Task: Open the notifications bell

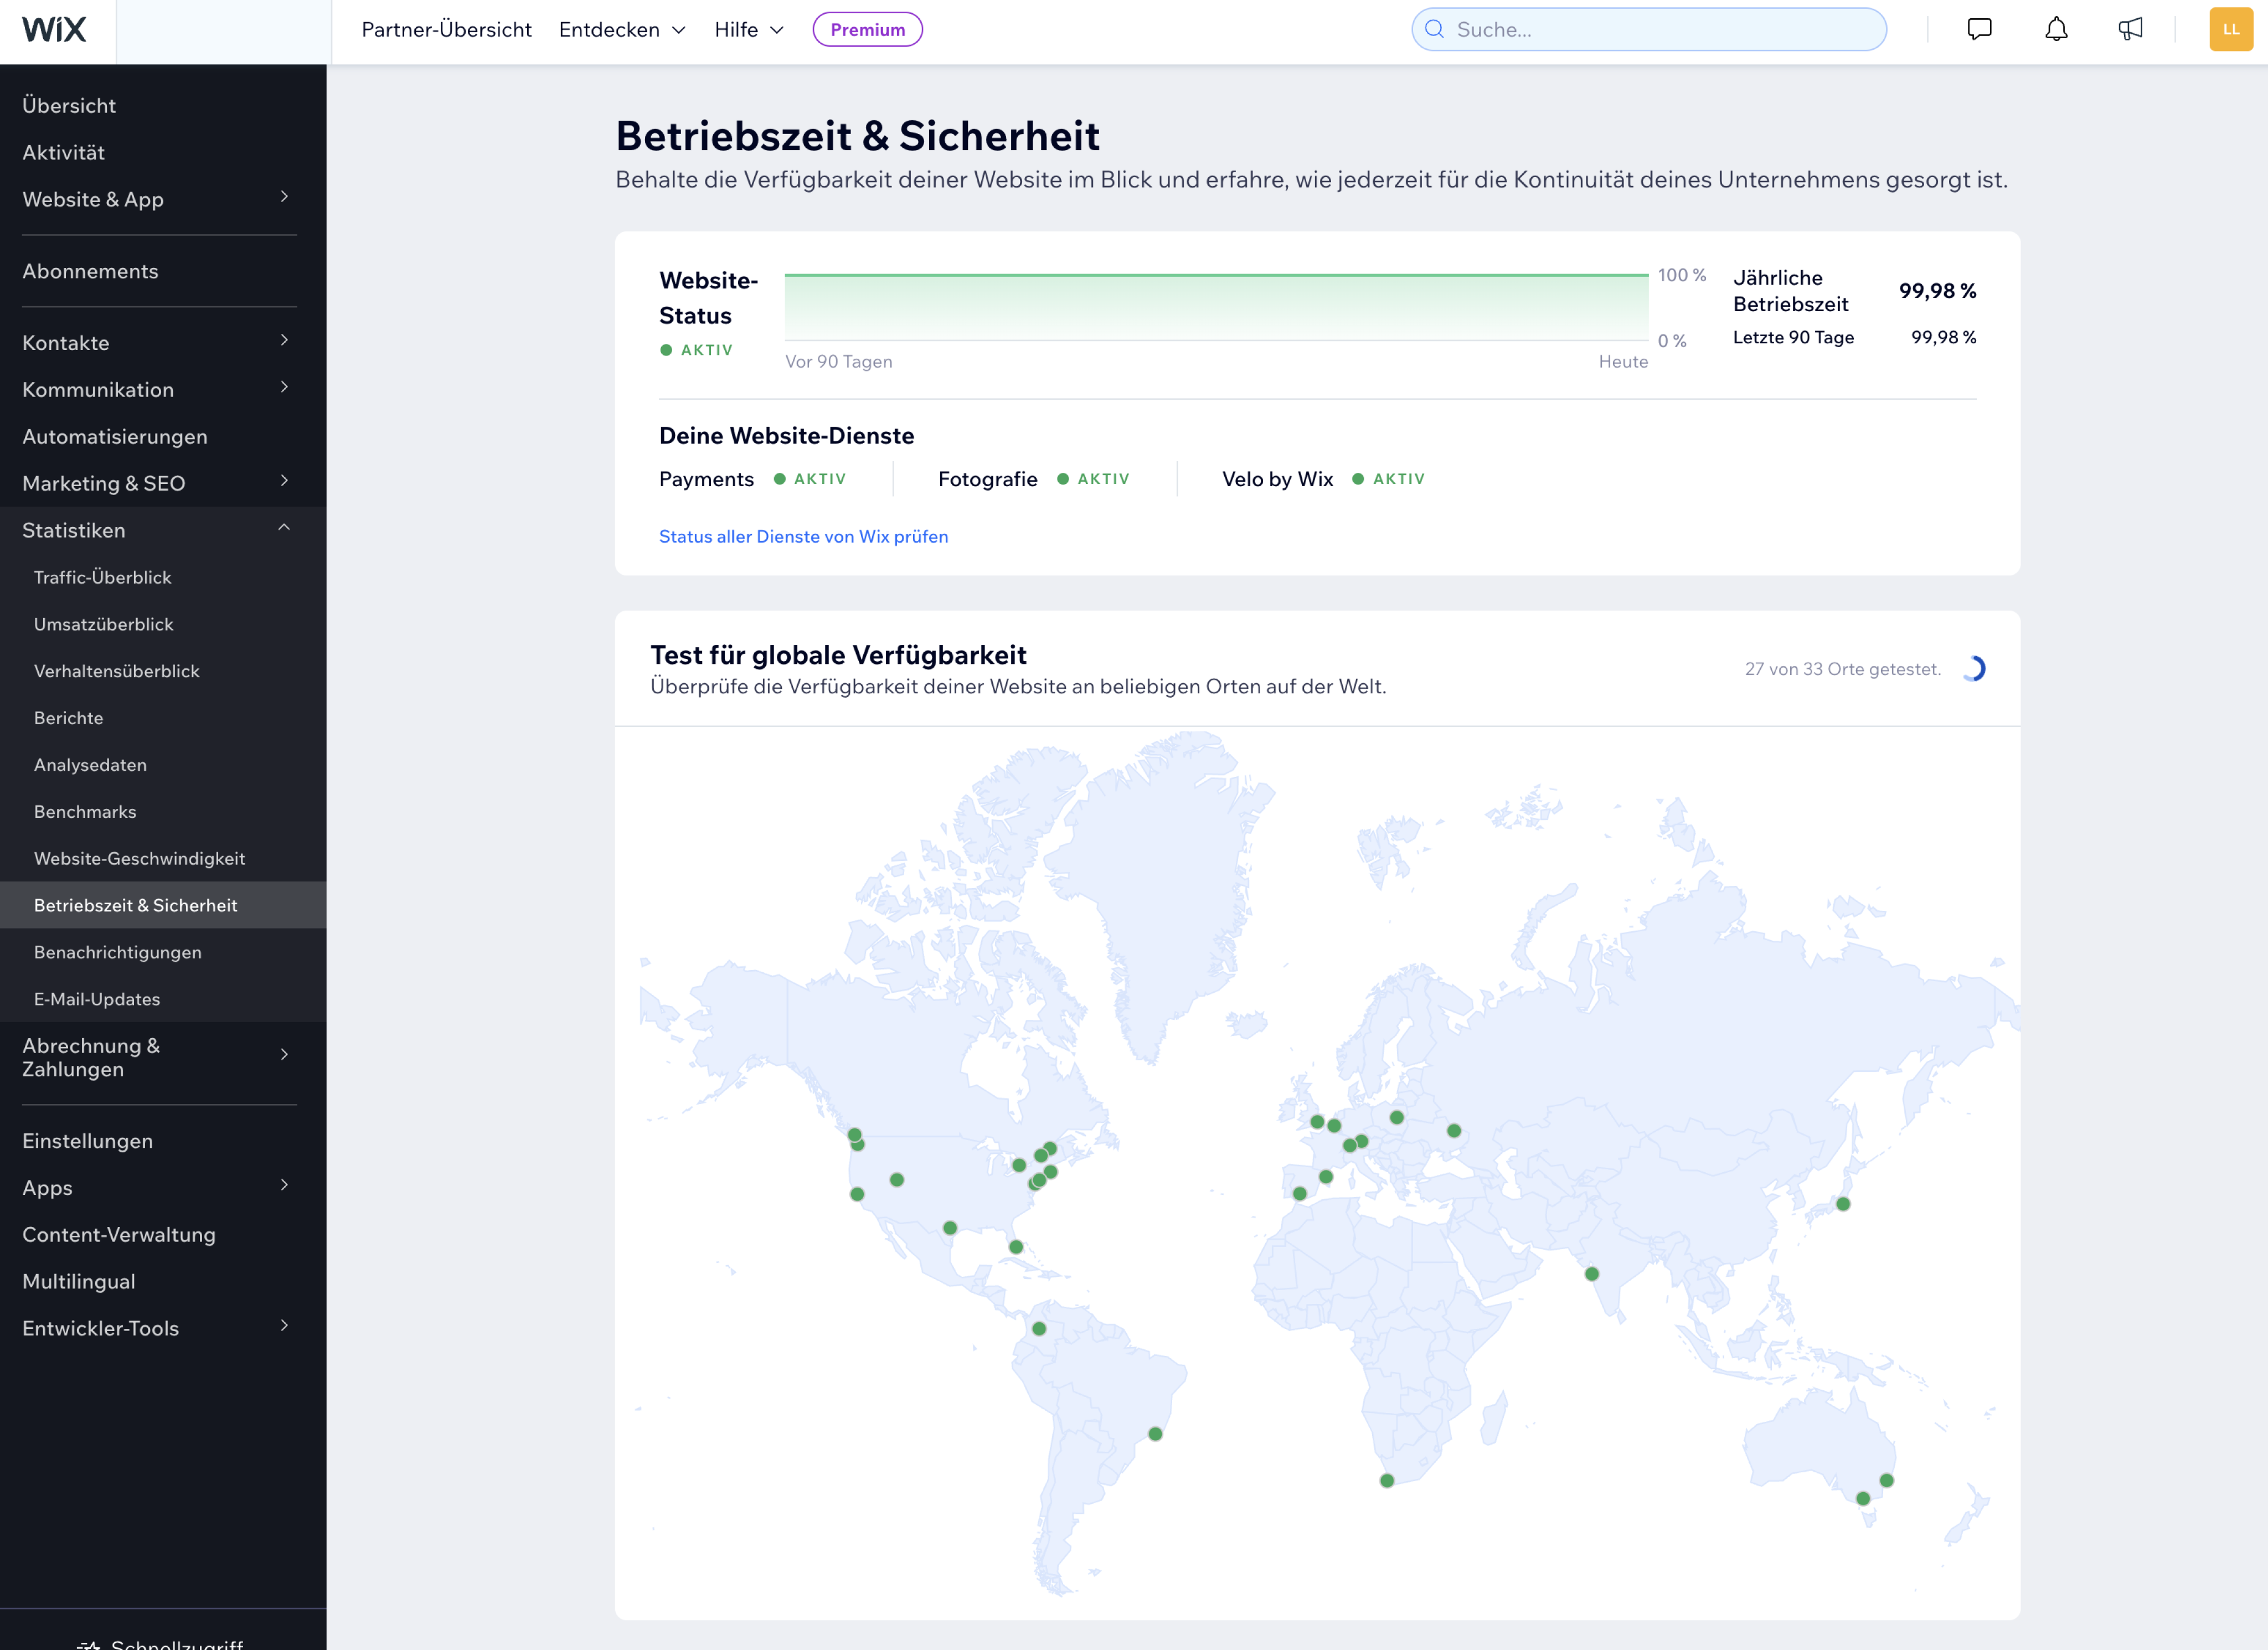Action: click(2056, 30)
